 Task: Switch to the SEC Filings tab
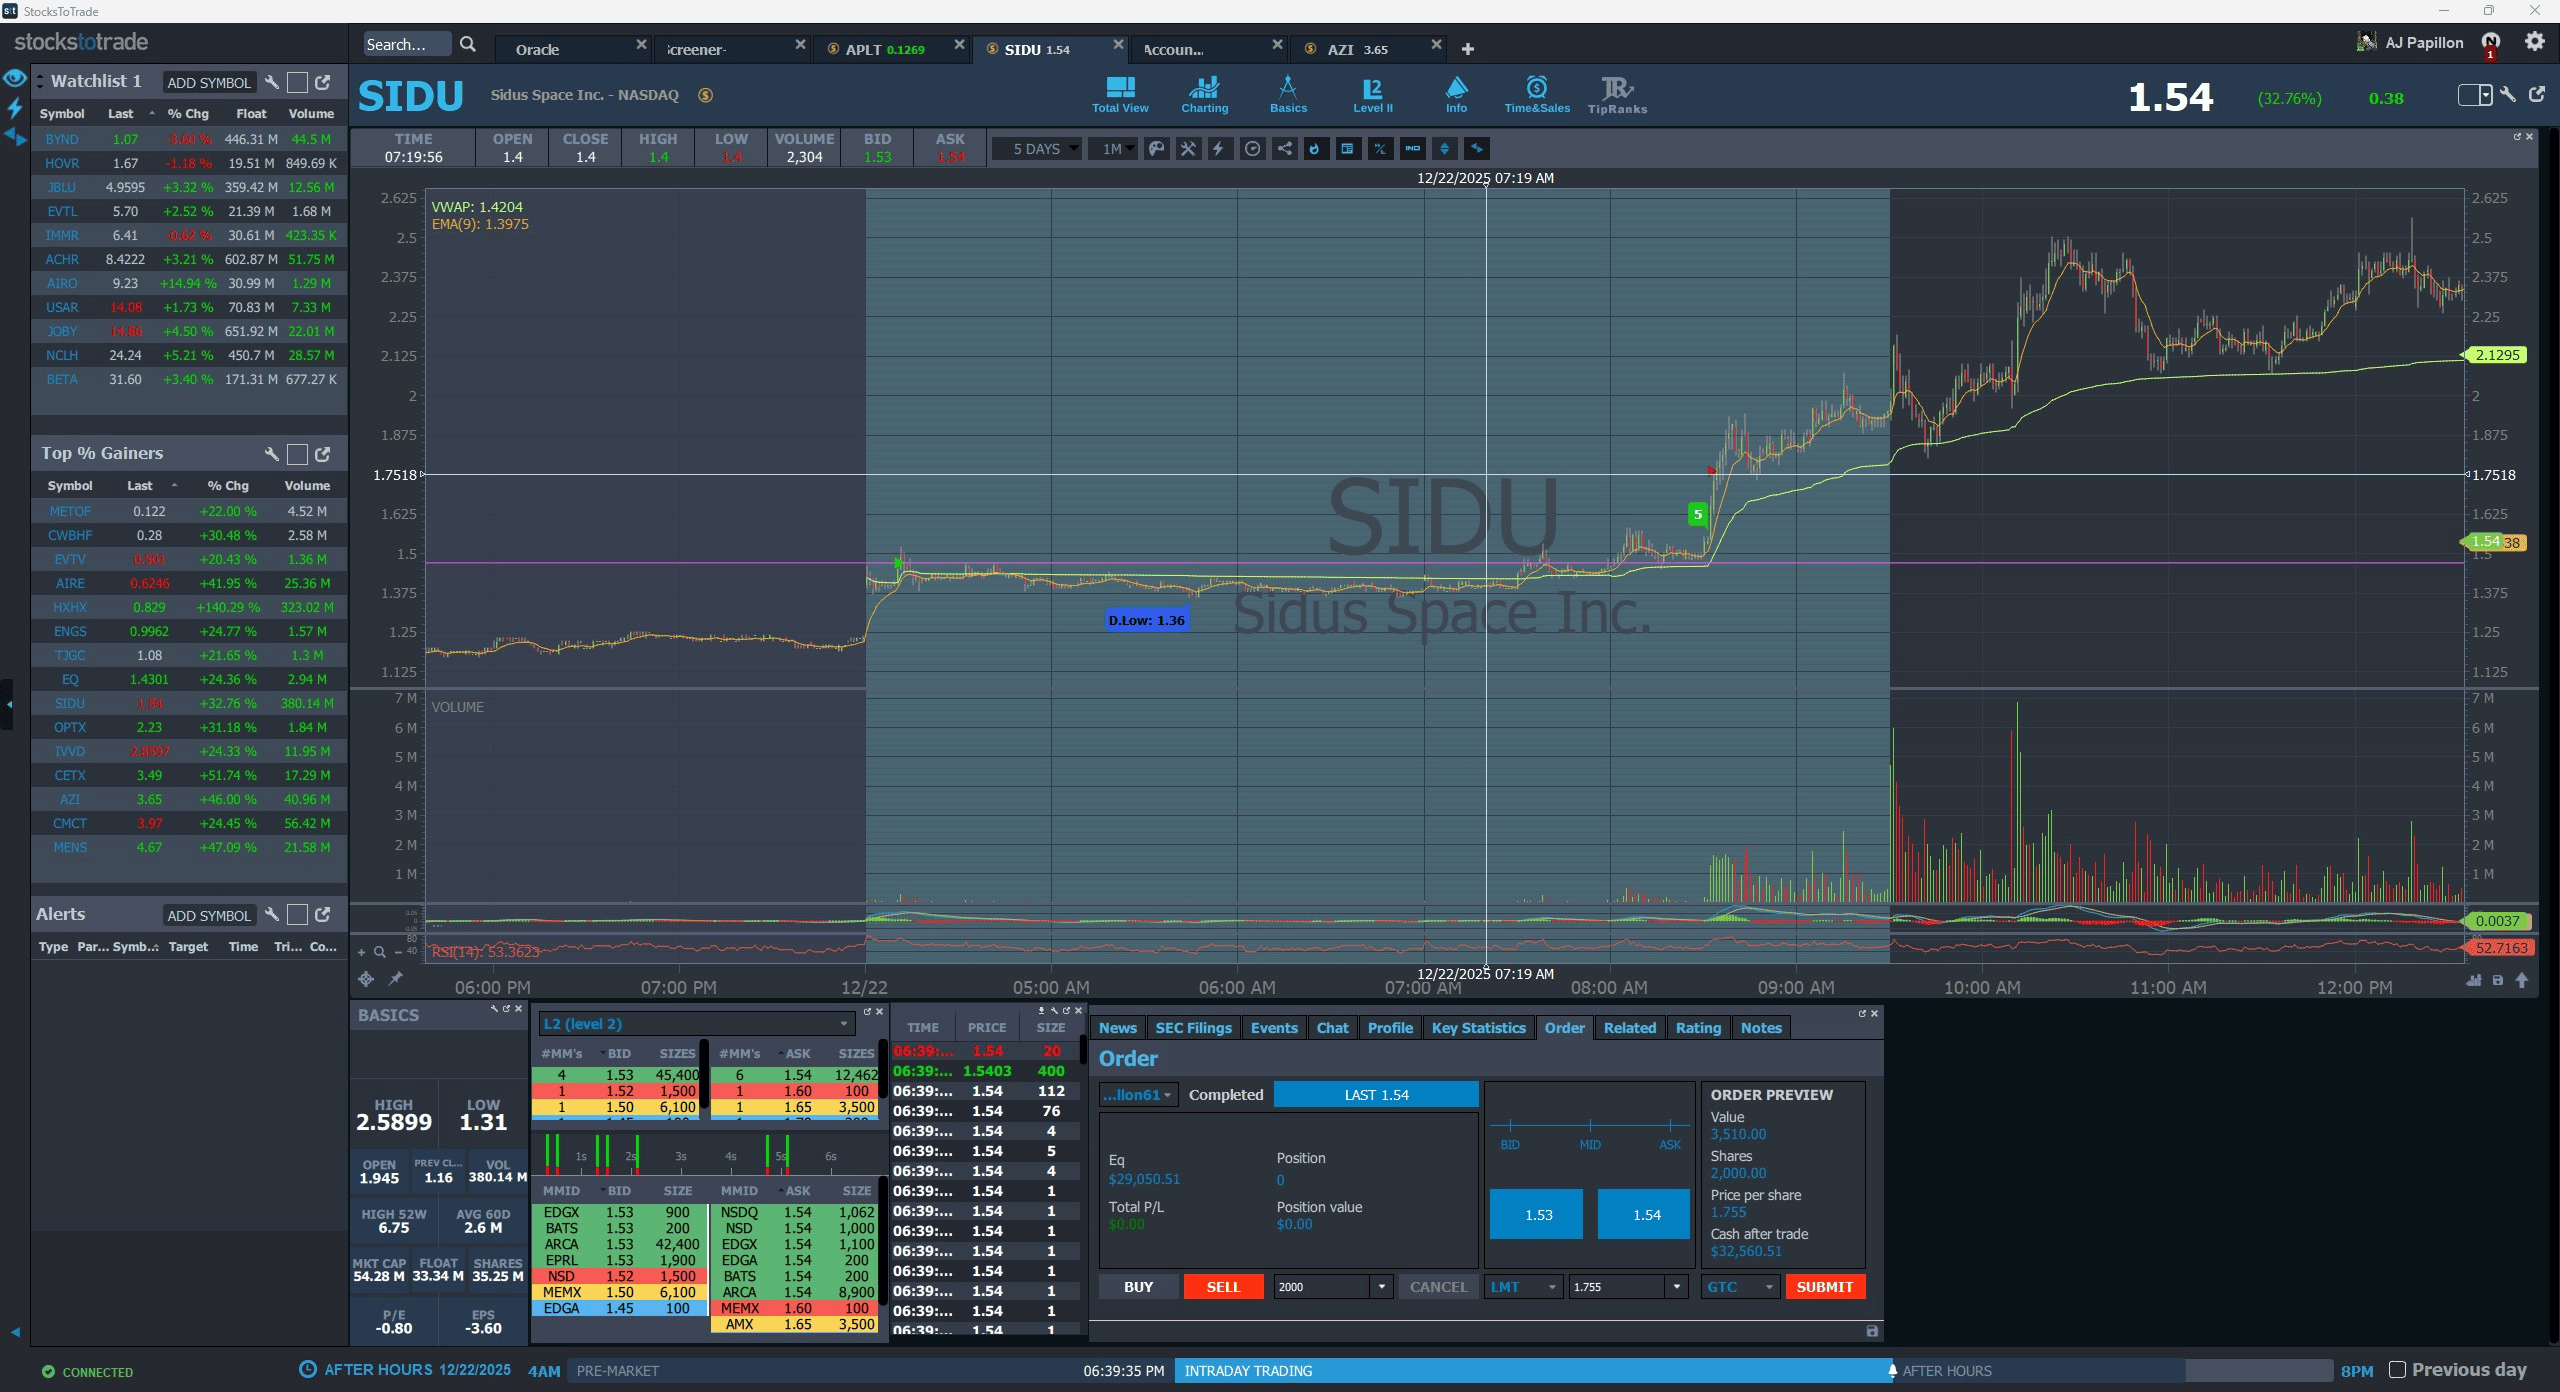coord(1193,1028)
